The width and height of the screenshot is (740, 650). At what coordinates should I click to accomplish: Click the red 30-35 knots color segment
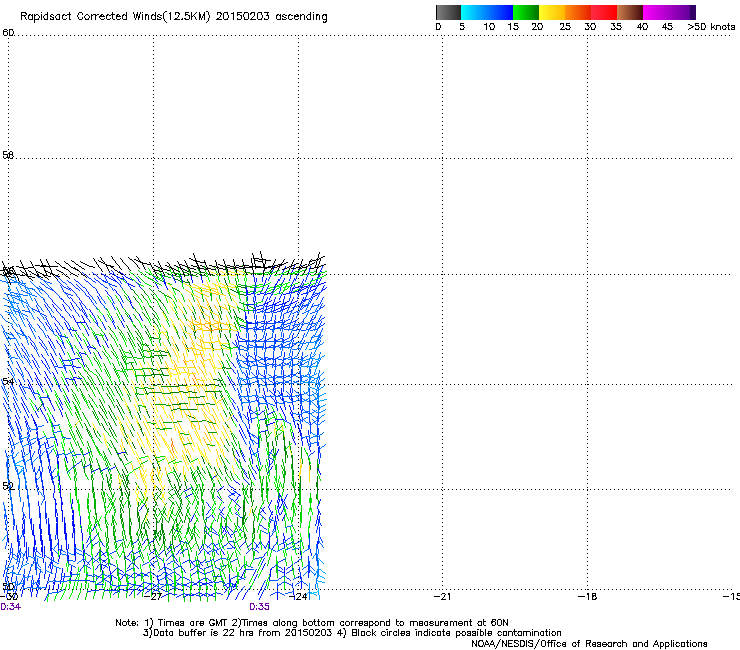pos(604,12)
